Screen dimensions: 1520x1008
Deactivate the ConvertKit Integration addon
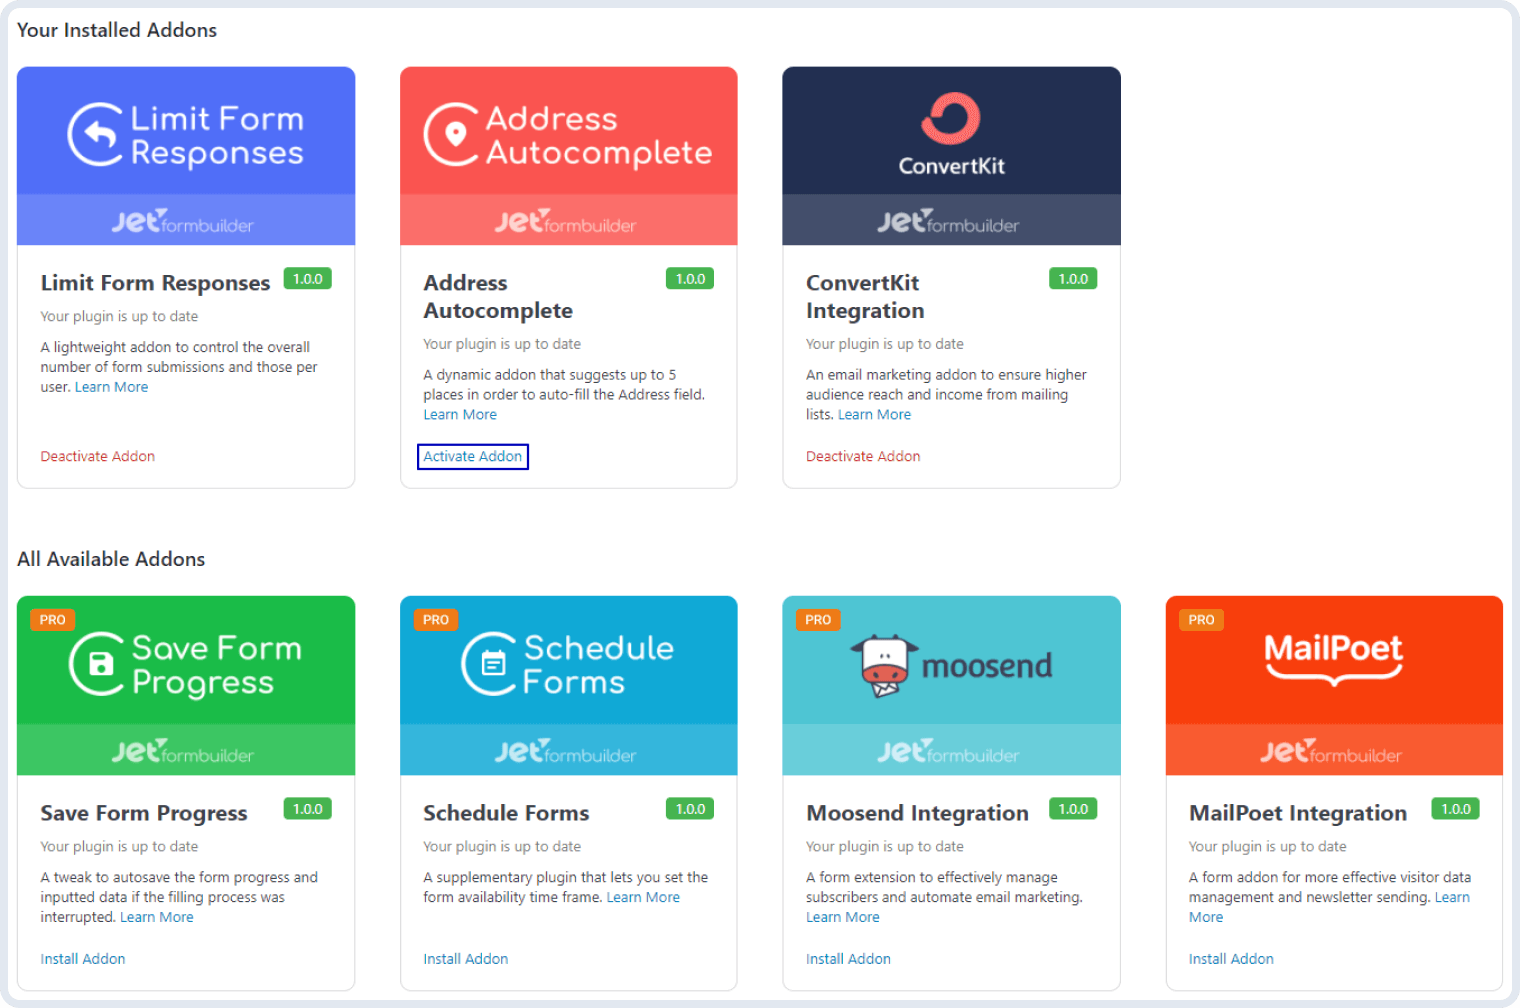click(x=863, y=457)
